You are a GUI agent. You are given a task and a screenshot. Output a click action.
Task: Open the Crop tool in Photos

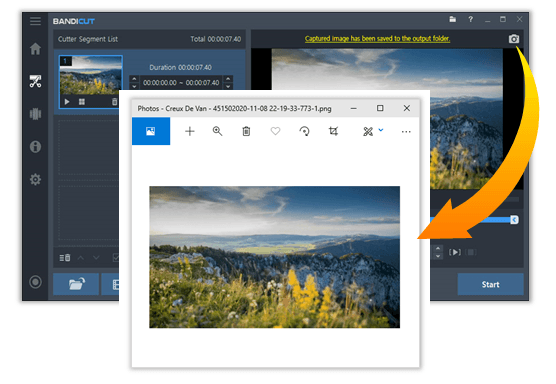[333, 131]
